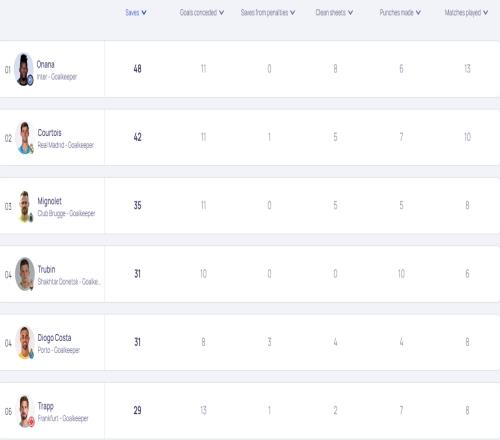
Task: Open Diogo Costa's player photo
Action: point(25,343)
